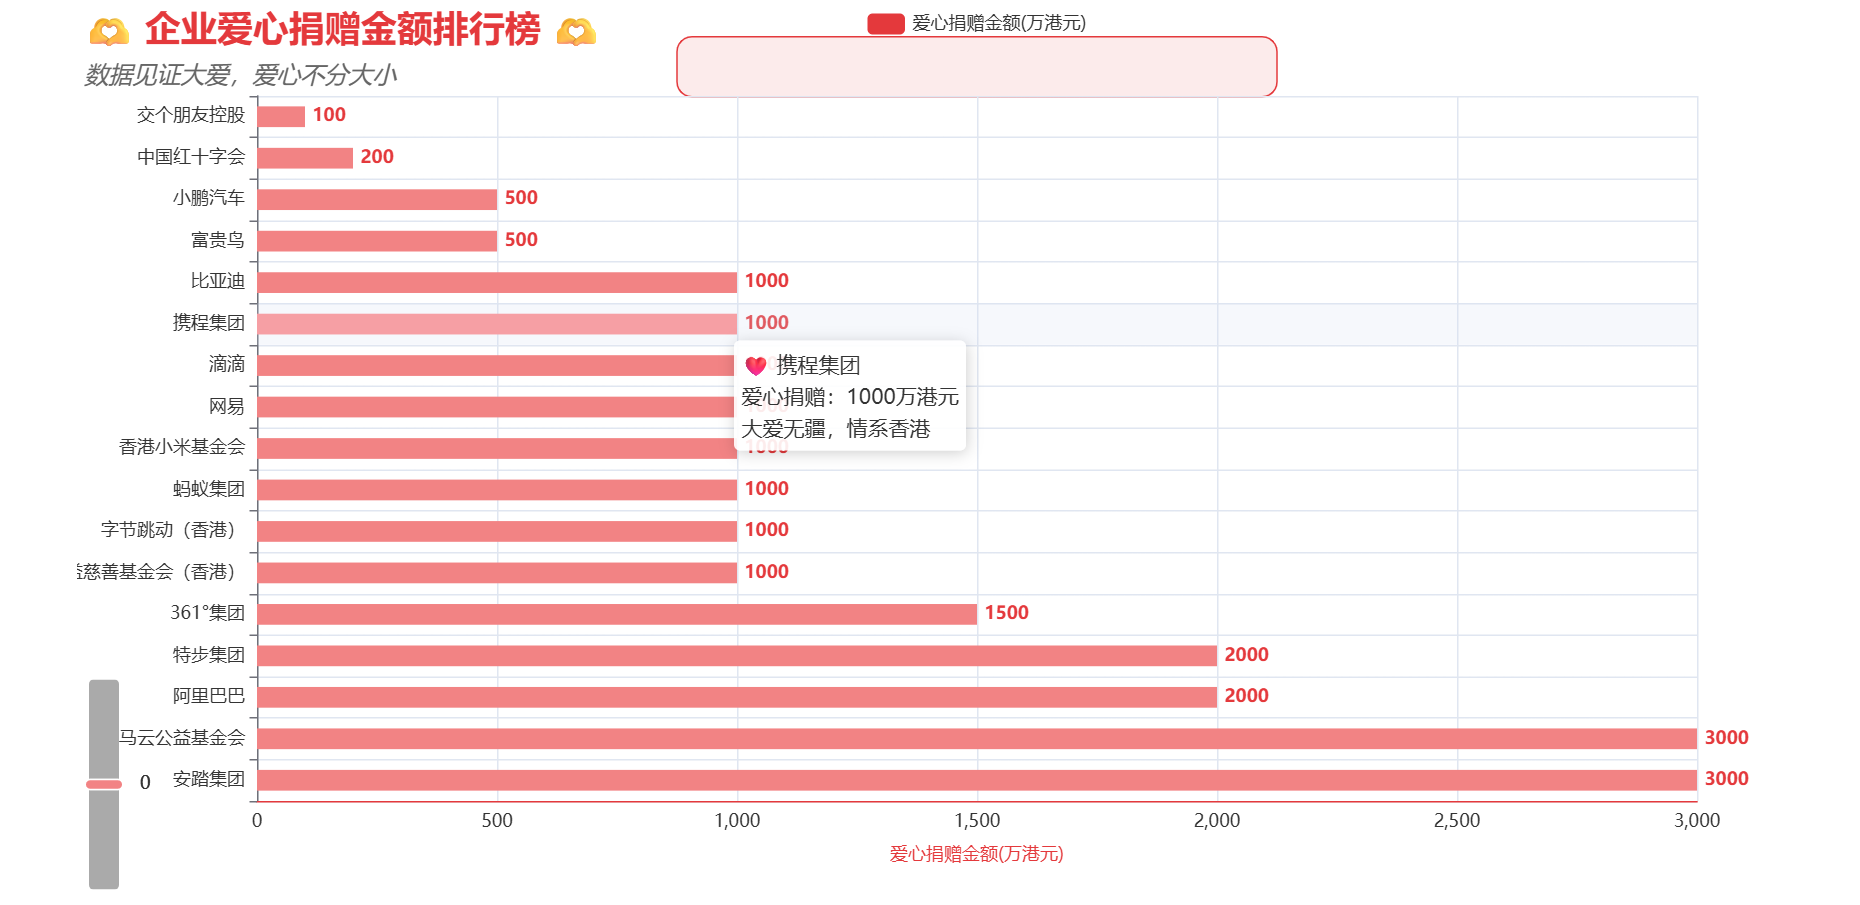Click the 阿里巴巴 bar
The image size is (1860, 905).
coord(737,697)
